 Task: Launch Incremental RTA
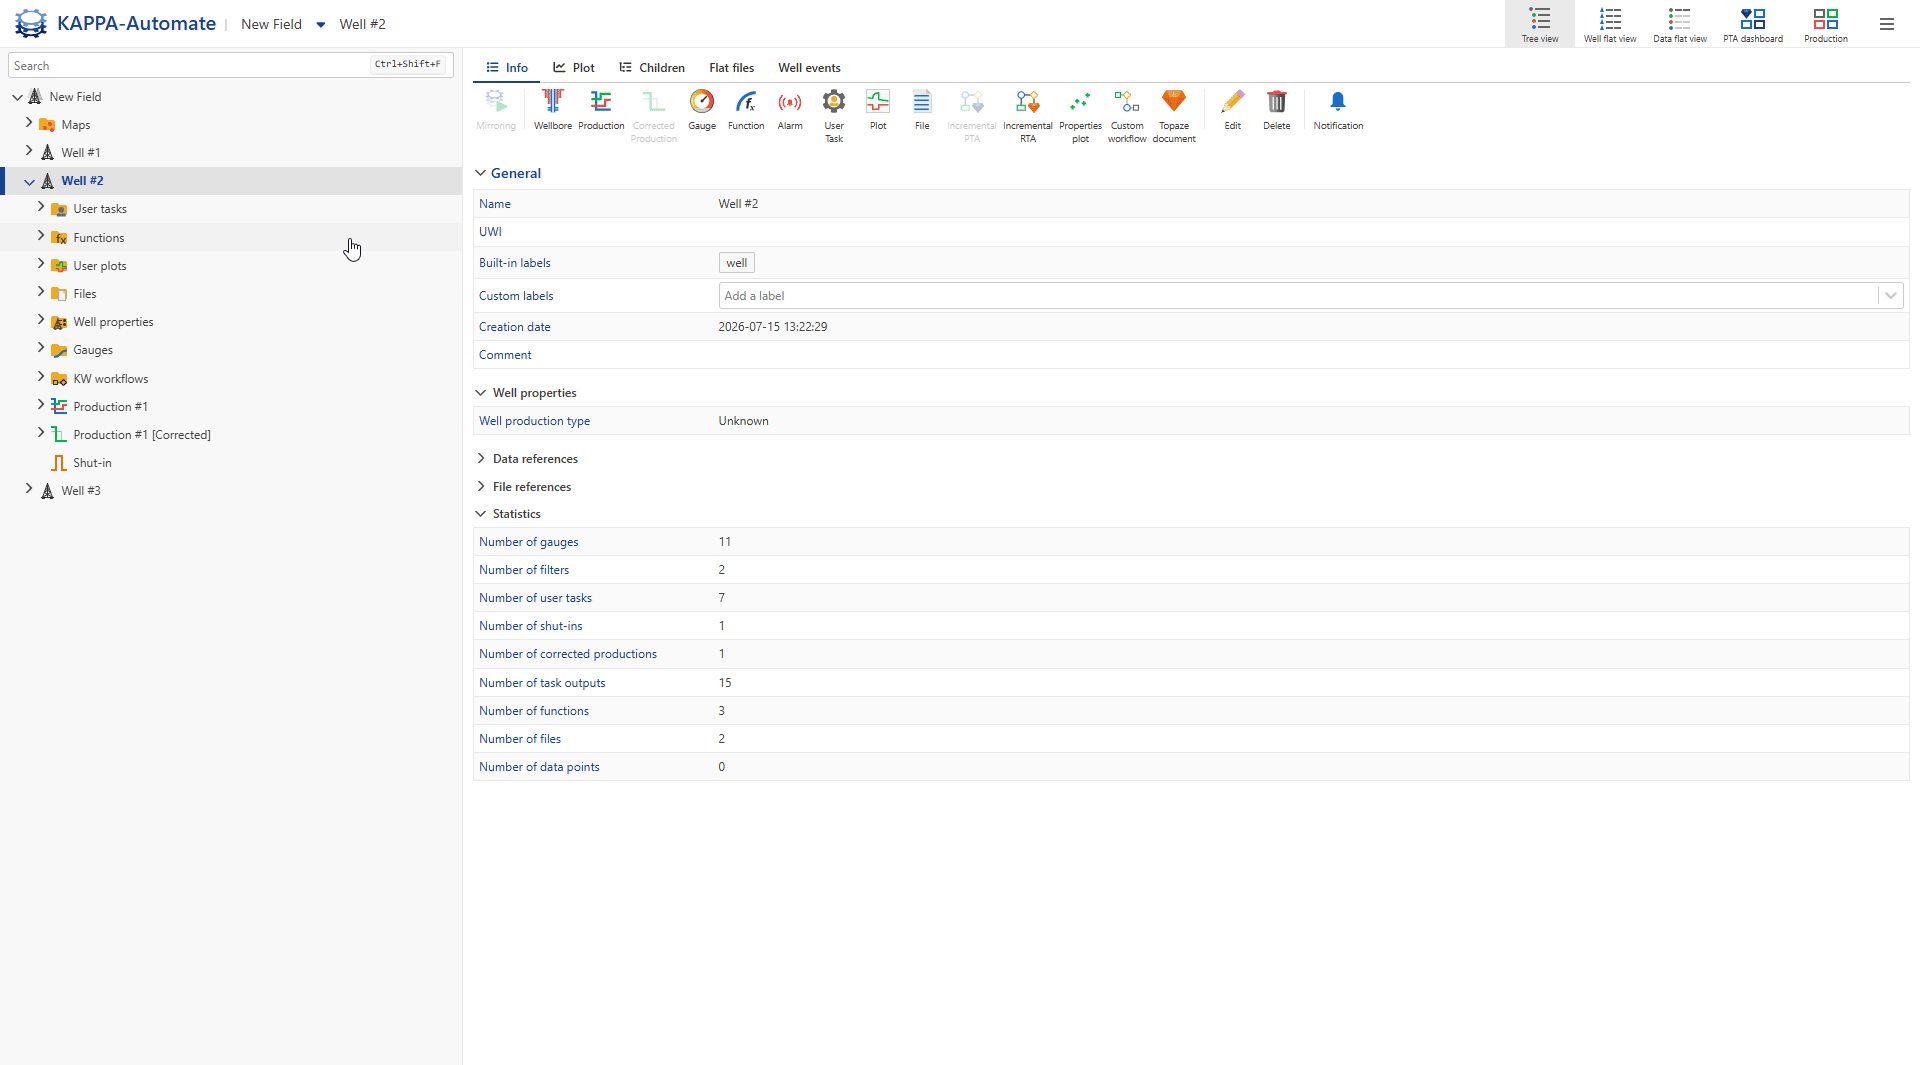tap(1027, 116)
